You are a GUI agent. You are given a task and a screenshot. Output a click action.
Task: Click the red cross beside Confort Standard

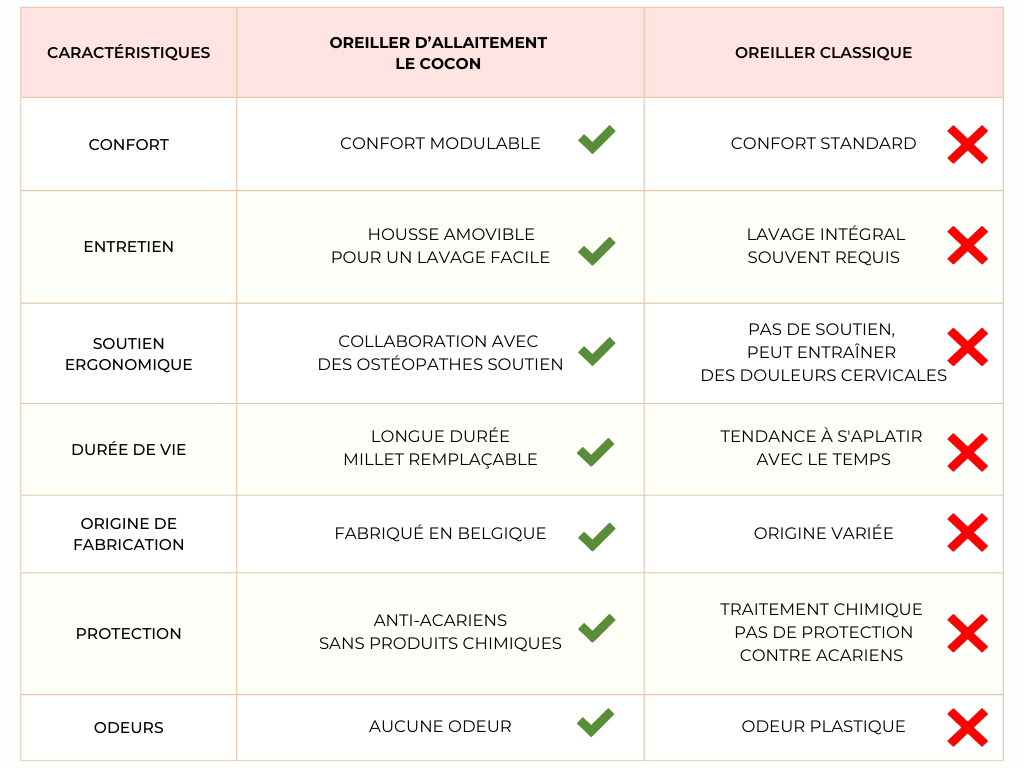point(967,145)
